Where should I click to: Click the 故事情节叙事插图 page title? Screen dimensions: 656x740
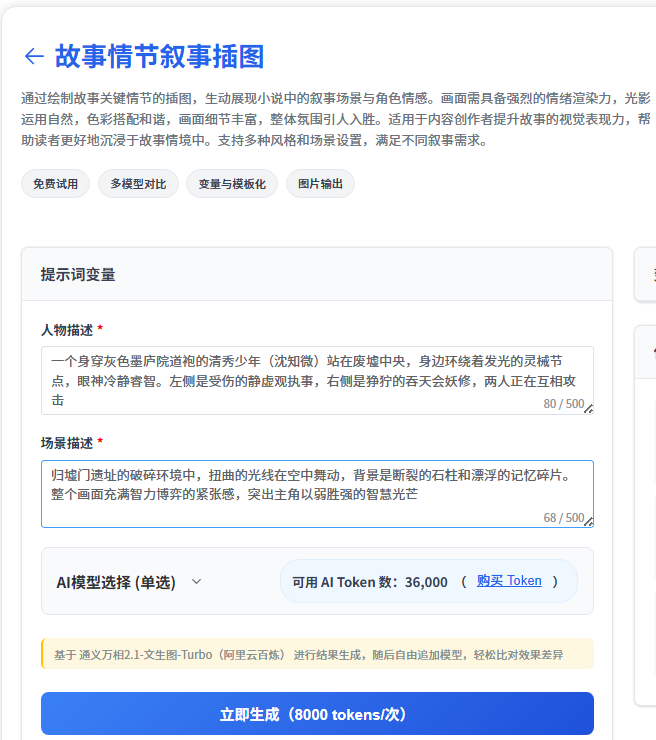pos(159,56)
